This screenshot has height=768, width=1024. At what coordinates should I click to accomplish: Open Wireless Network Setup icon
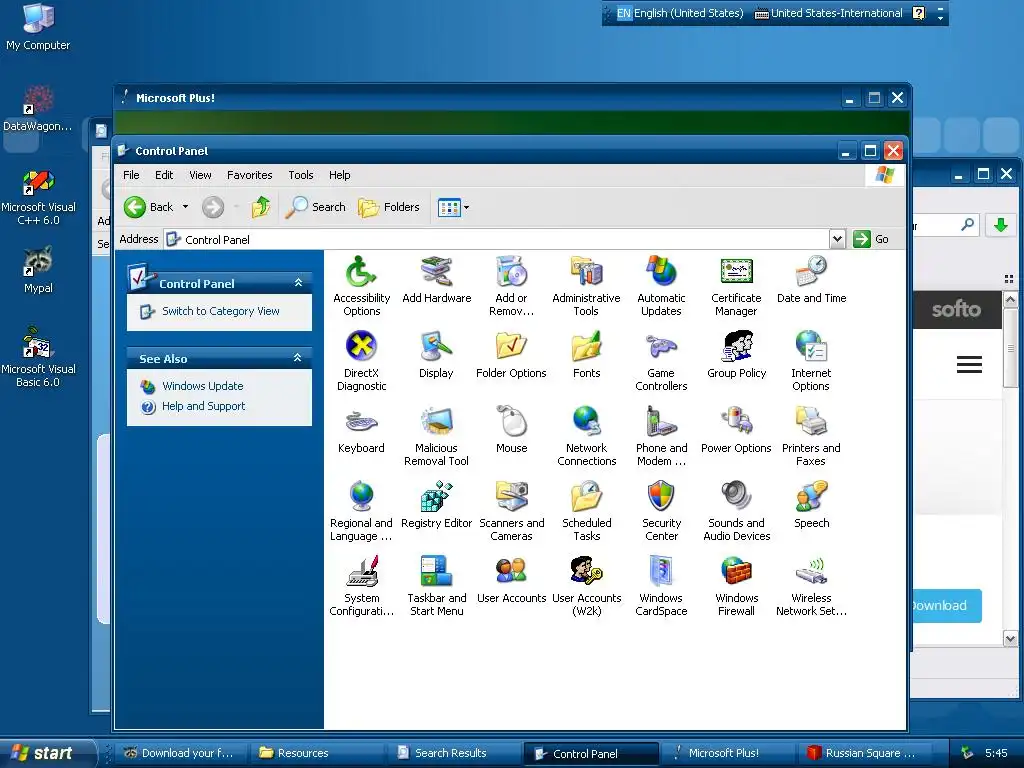point(811,573)
